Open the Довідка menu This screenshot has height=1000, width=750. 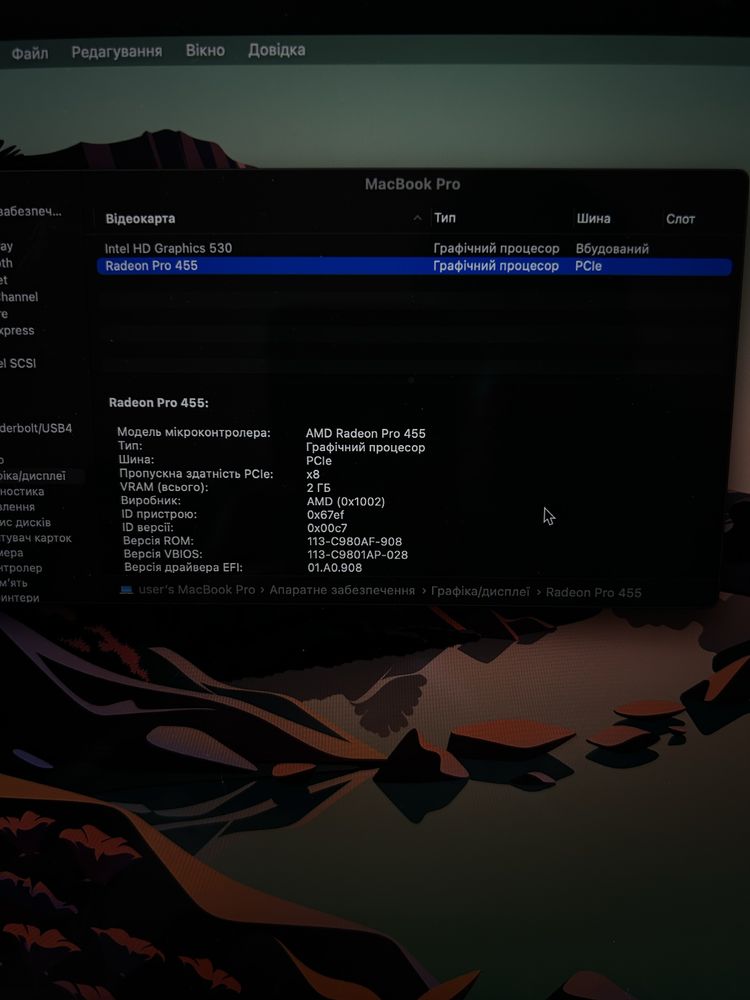click(x=277, y=50)
